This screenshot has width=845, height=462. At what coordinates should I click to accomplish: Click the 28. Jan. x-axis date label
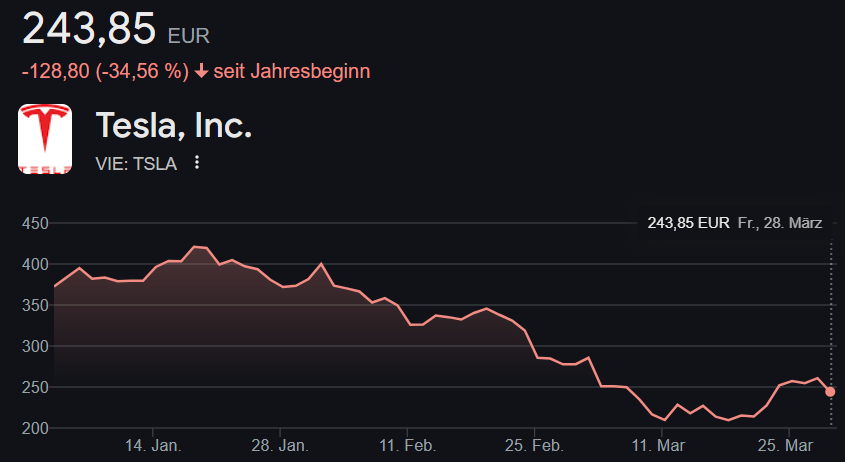click(280, 446)
